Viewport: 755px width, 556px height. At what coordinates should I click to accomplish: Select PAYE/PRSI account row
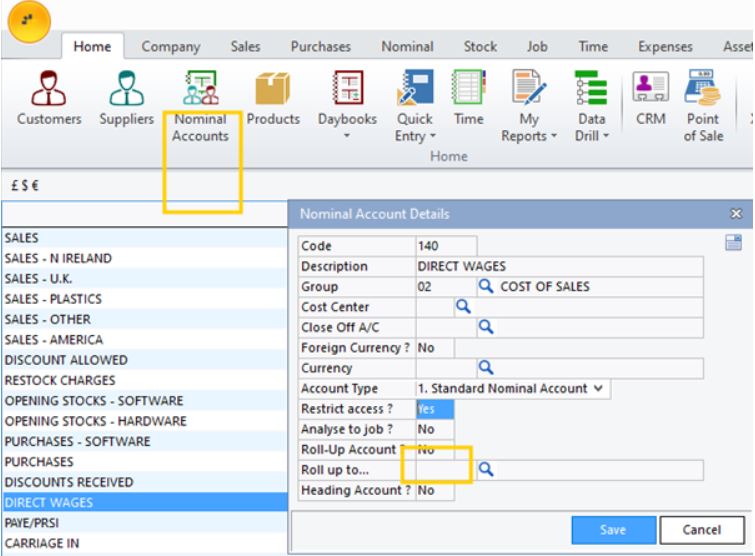(x=144, y=523)
